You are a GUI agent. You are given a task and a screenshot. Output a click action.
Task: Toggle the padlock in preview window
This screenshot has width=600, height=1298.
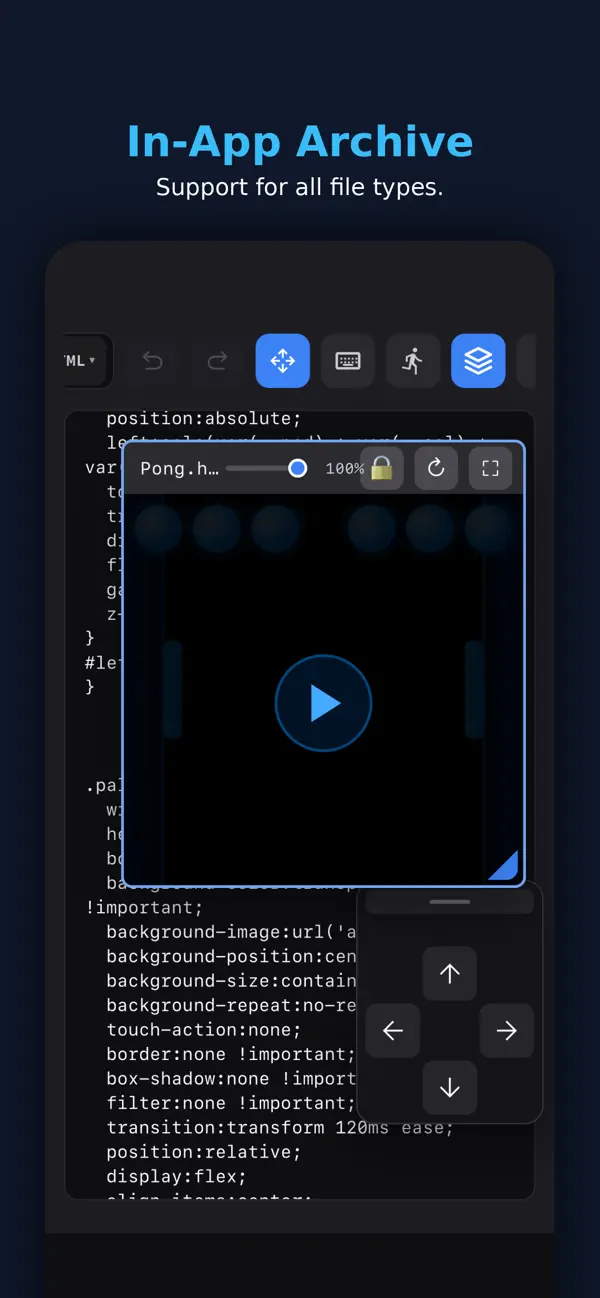382,468
